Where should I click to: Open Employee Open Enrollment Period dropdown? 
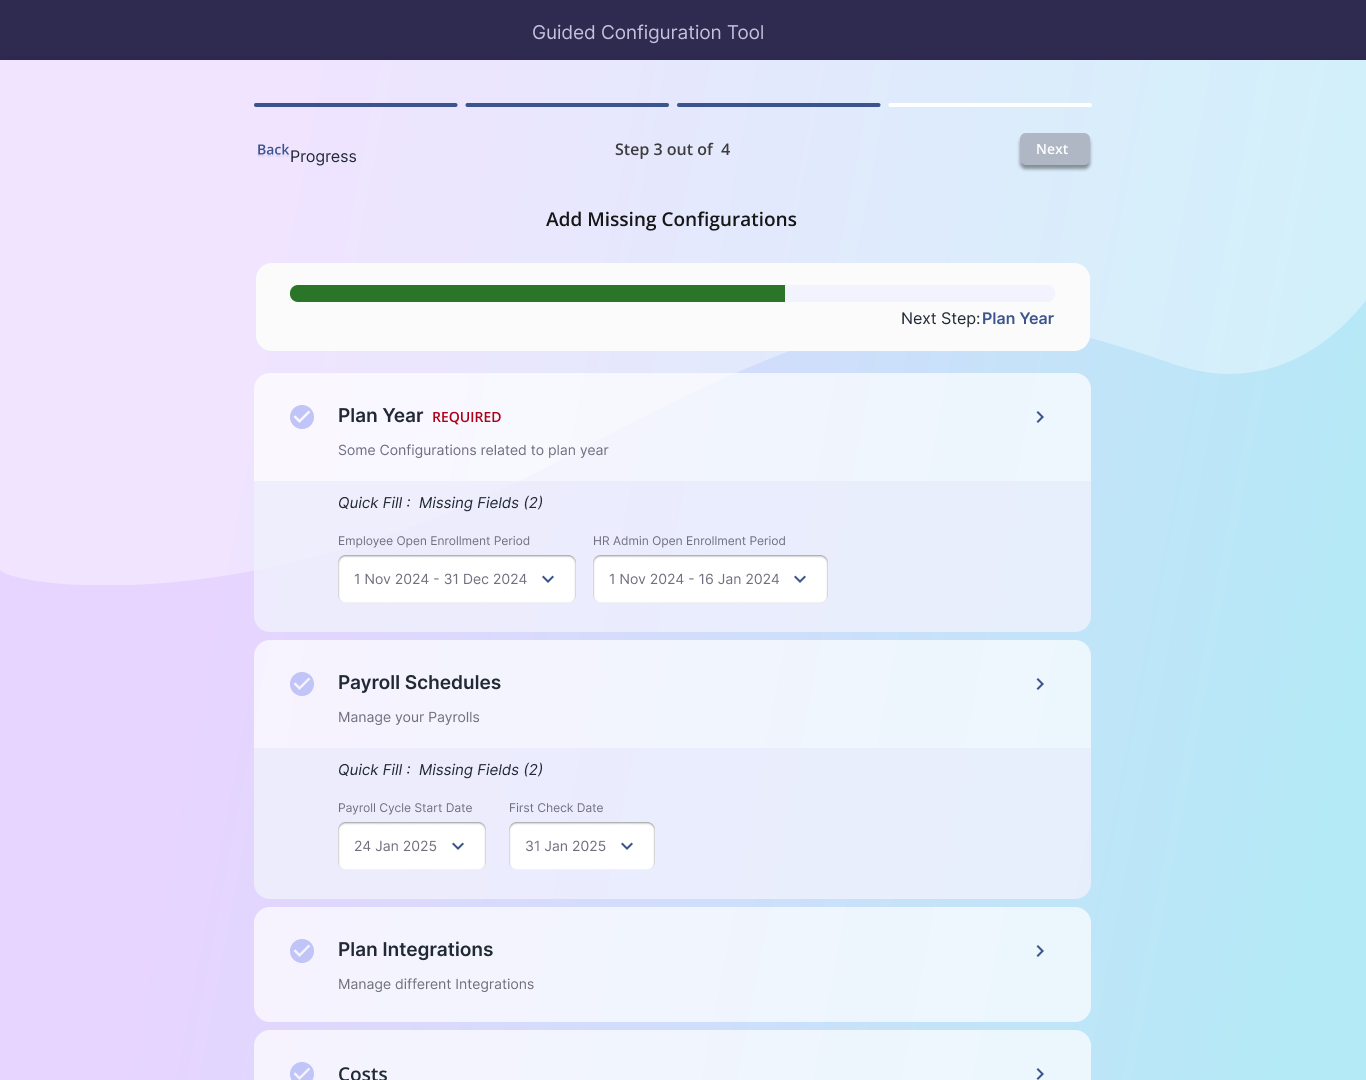[x=457, y=579]
